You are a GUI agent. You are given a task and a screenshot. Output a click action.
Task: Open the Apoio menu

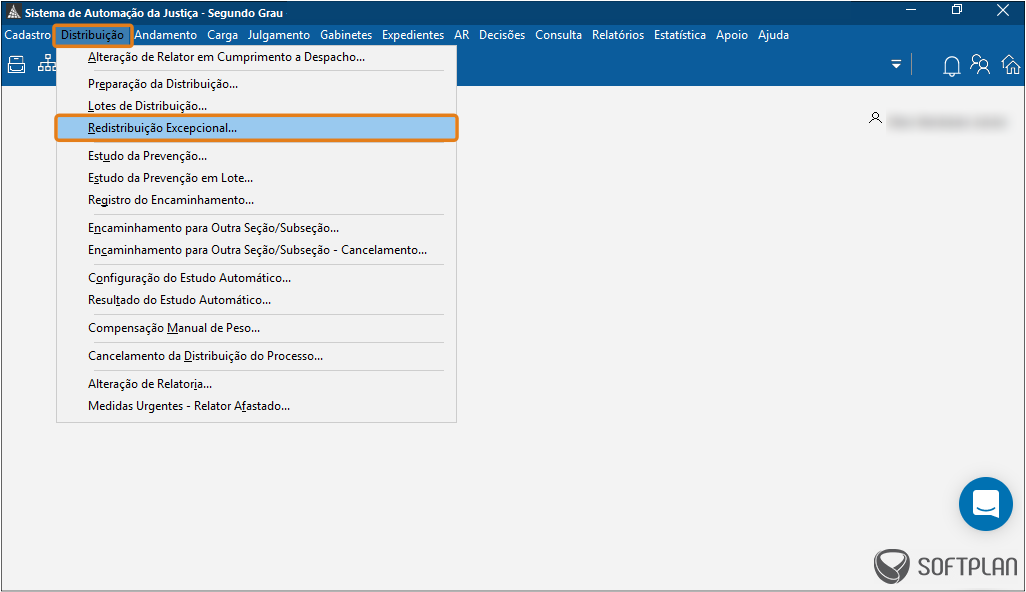coord(732,35)
